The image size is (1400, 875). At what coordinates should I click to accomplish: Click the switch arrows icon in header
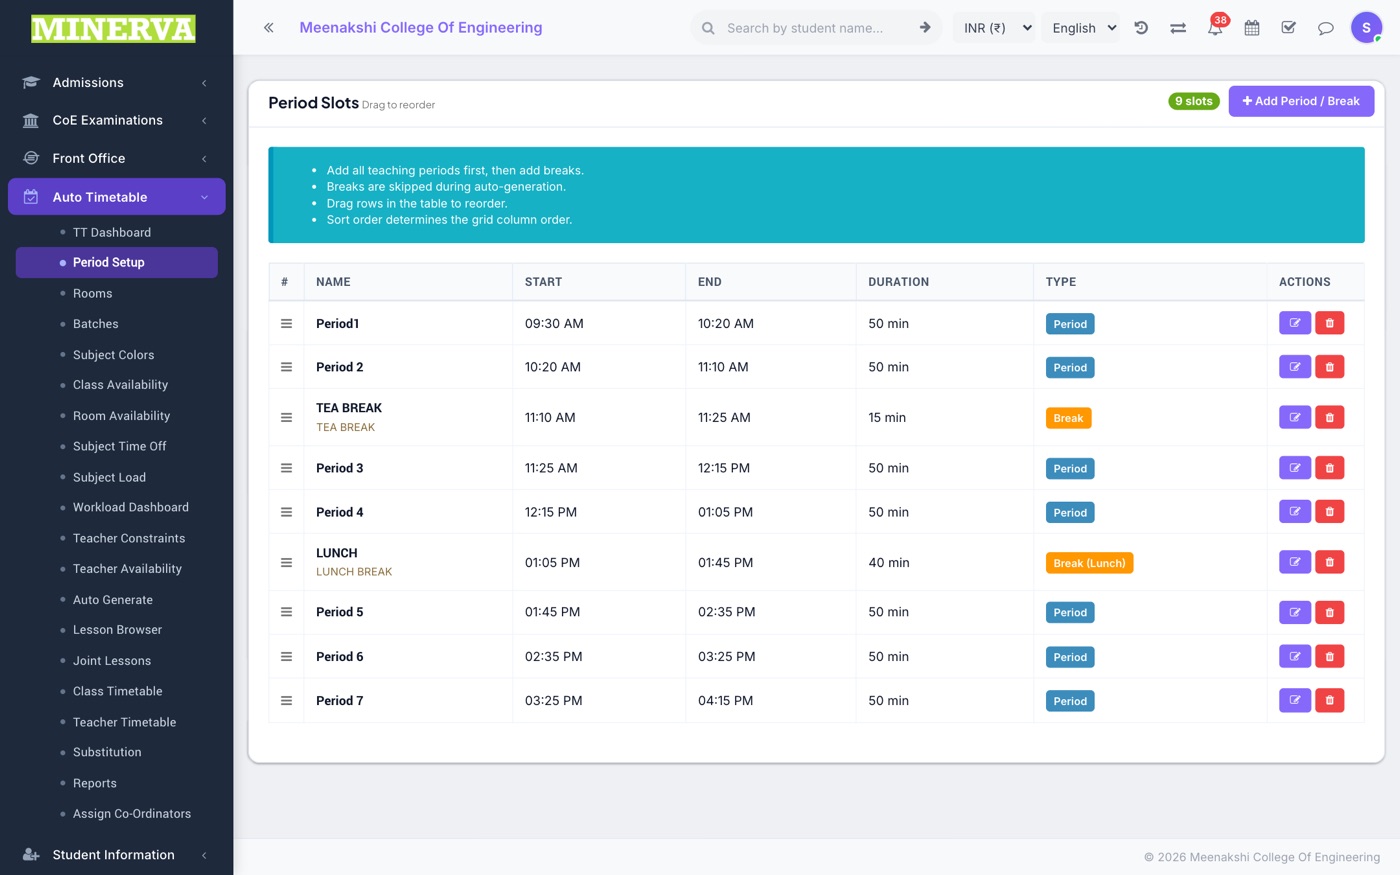[x=1178, y=28]
